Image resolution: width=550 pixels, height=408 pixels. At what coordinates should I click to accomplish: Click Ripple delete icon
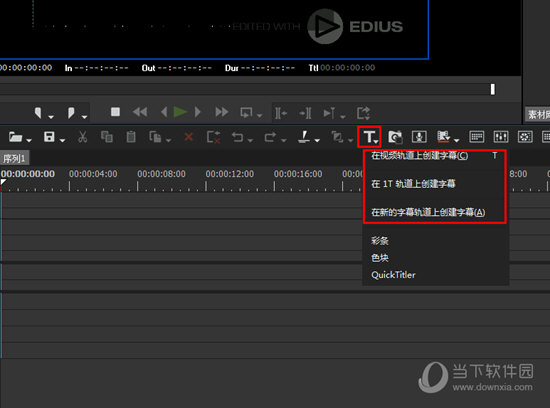(214, 137)
